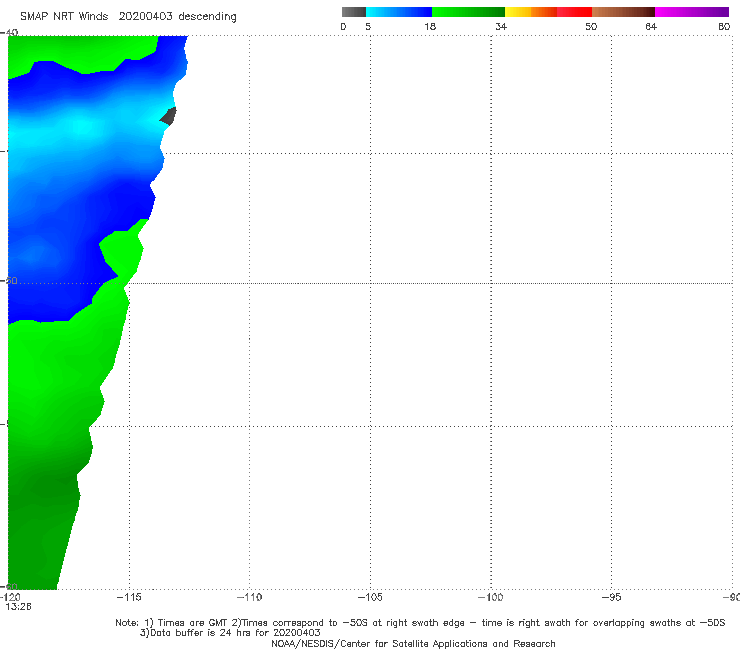The image size is (740, 650).
Task: Click the brown 50–64 color bar segment
Action: click(623, 12)
